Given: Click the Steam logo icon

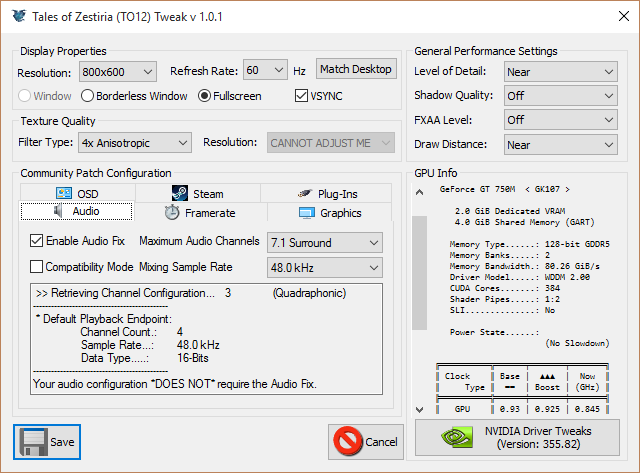Looking at the screenshot, I should coord(180,193).
